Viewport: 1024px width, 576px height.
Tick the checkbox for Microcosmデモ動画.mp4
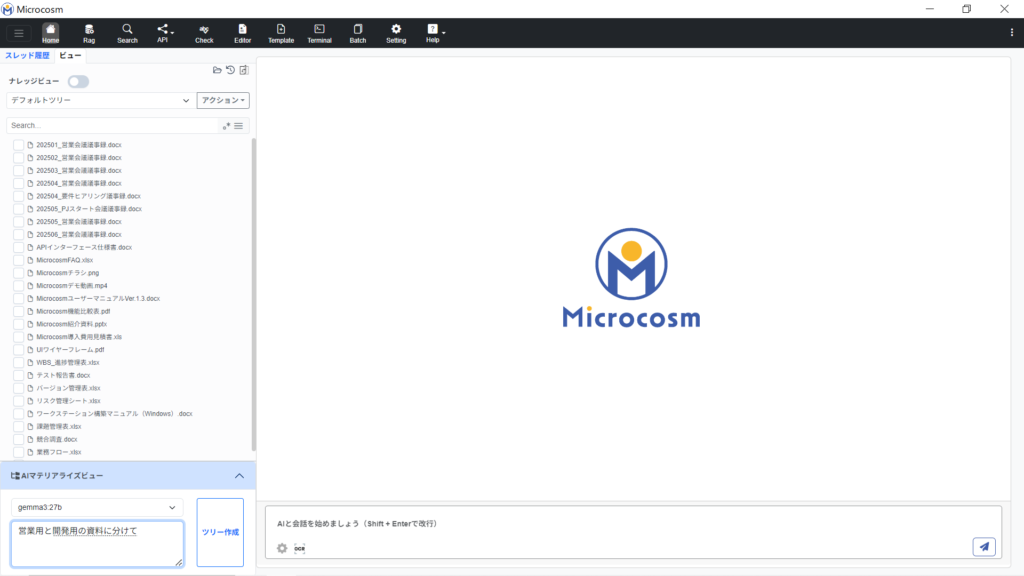(18, 285)
